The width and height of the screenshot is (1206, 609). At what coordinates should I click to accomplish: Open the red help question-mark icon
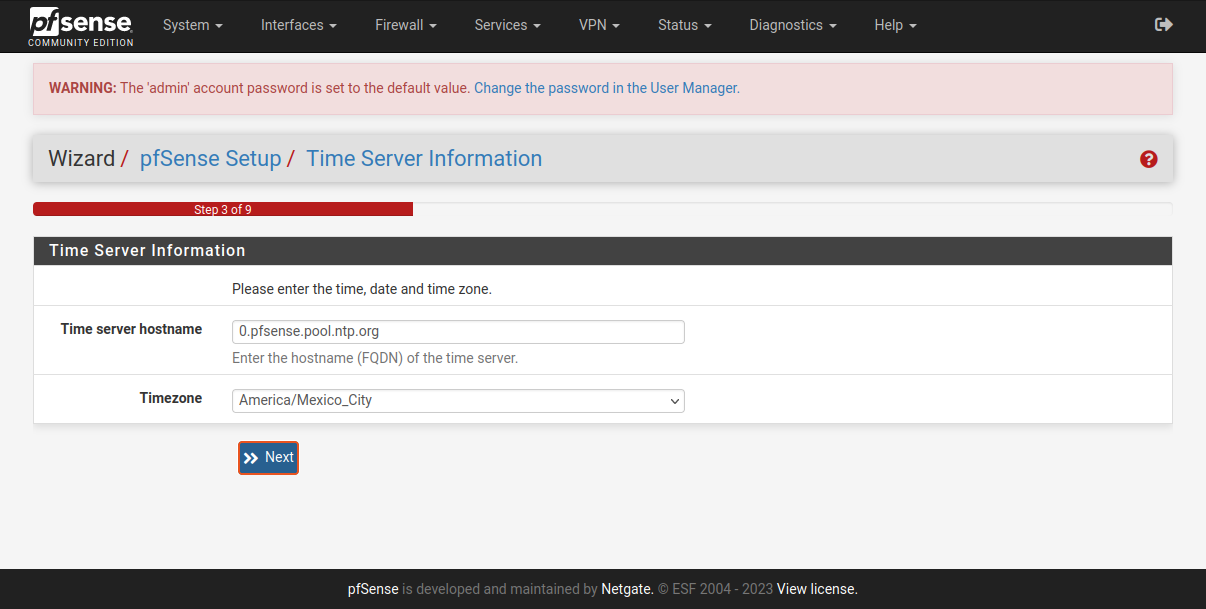coord(1148,159)
